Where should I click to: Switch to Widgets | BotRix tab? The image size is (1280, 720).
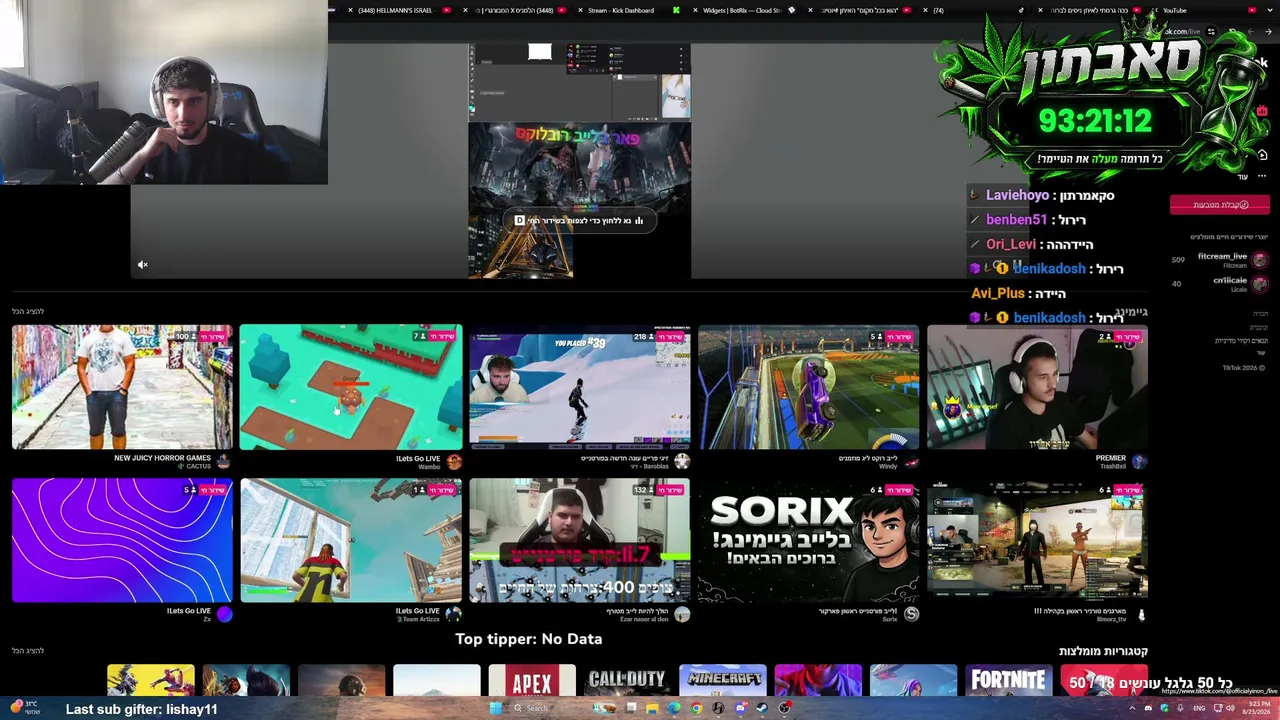point(741,10)
